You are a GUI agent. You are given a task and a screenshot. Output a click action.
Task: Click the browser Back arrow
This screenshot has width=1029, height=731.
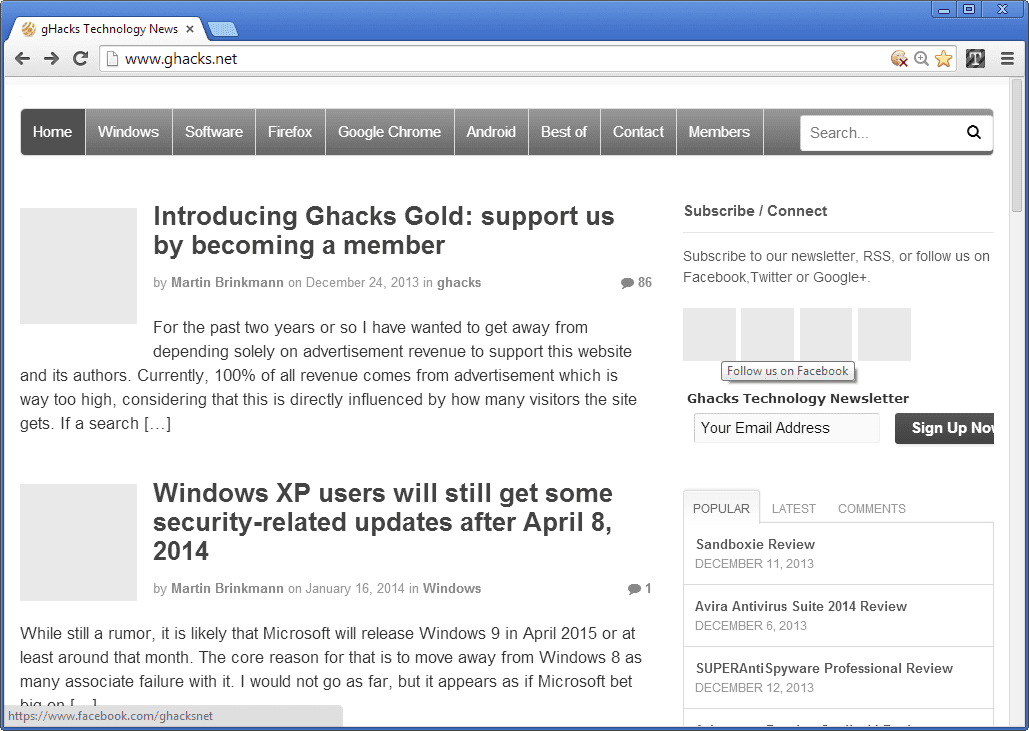pos(22,59)
